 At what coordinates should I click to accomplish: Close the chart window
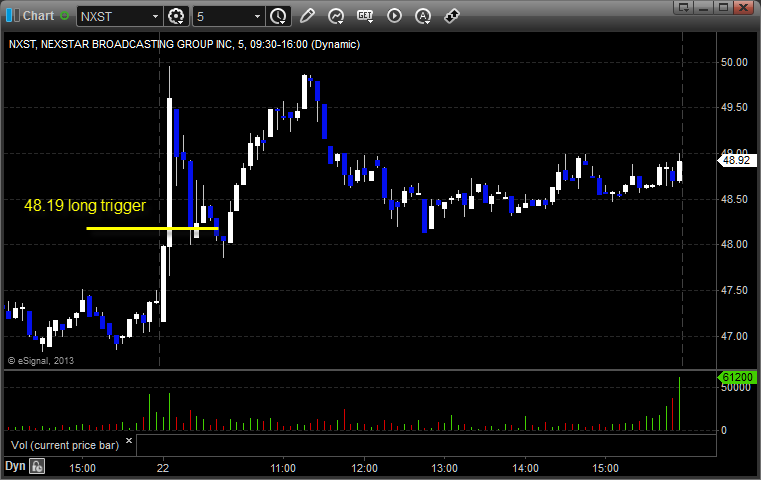pyautogui.click(x=743, y=7)
